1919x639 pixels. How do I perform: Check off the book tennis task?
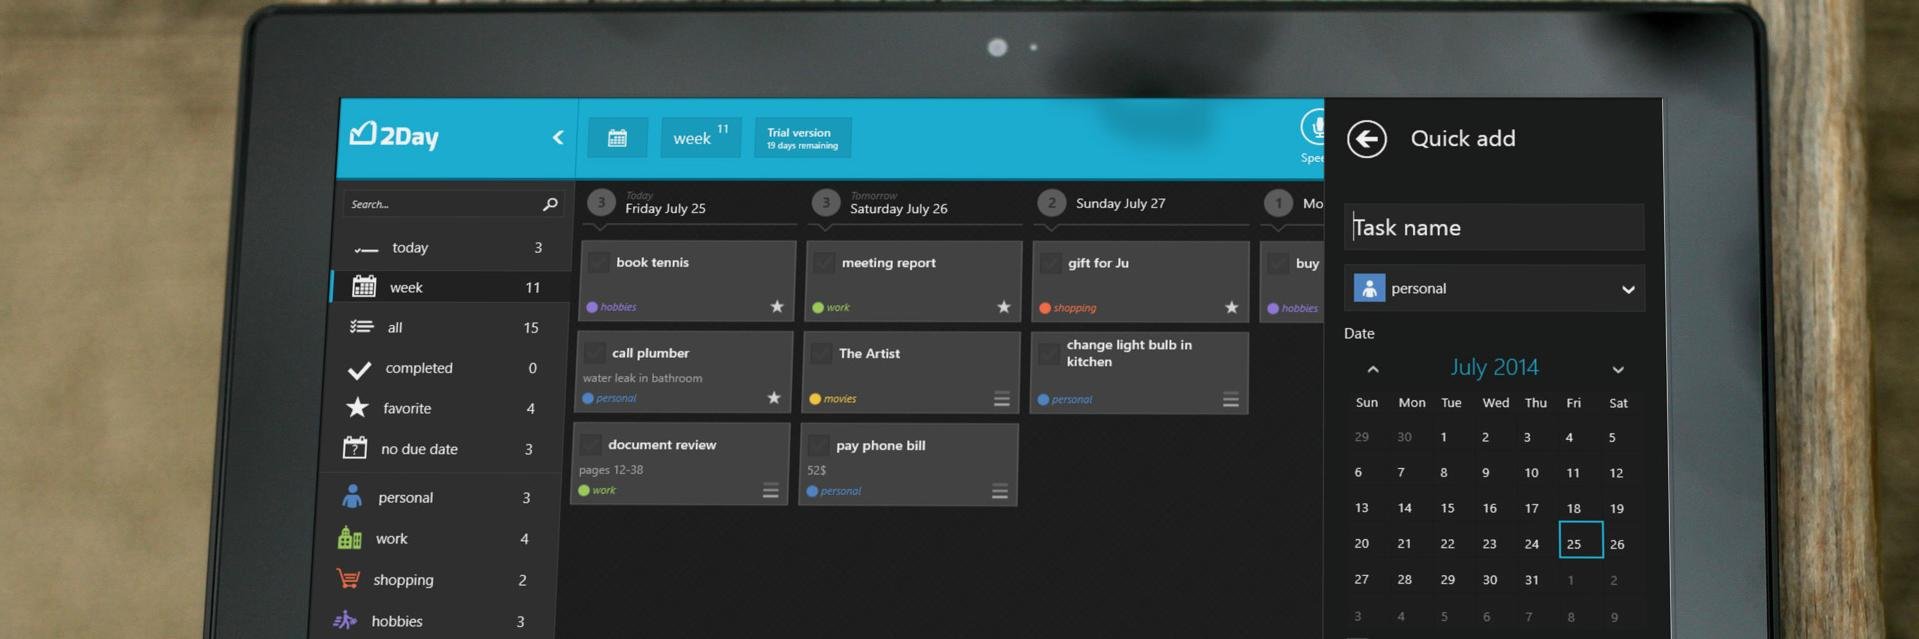598,263
